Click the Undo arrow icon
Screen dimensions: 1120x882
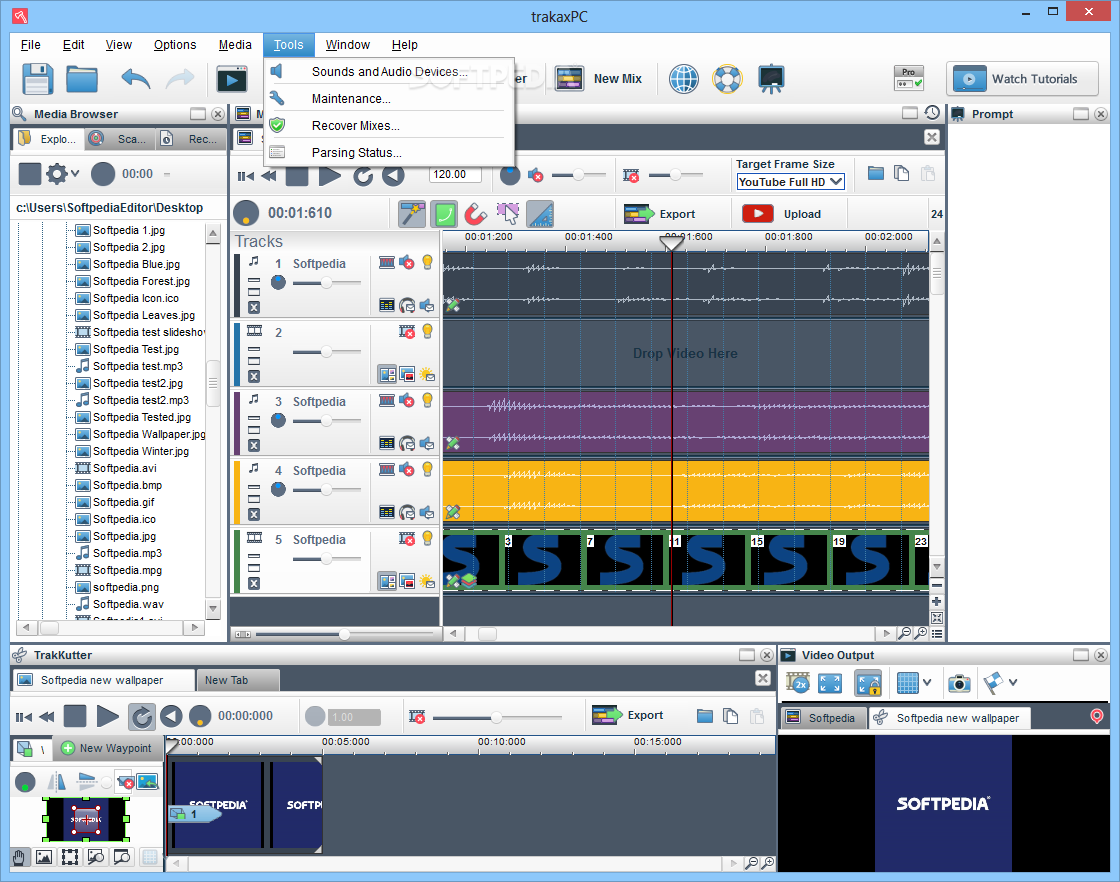point(135,79)
